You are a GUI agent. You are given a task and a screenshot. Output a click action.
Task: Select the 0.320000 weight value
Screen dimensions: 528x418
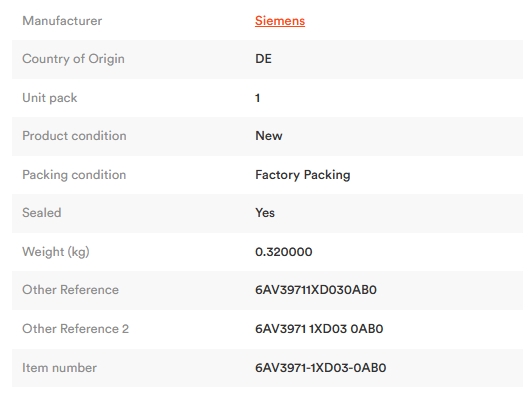284,252
